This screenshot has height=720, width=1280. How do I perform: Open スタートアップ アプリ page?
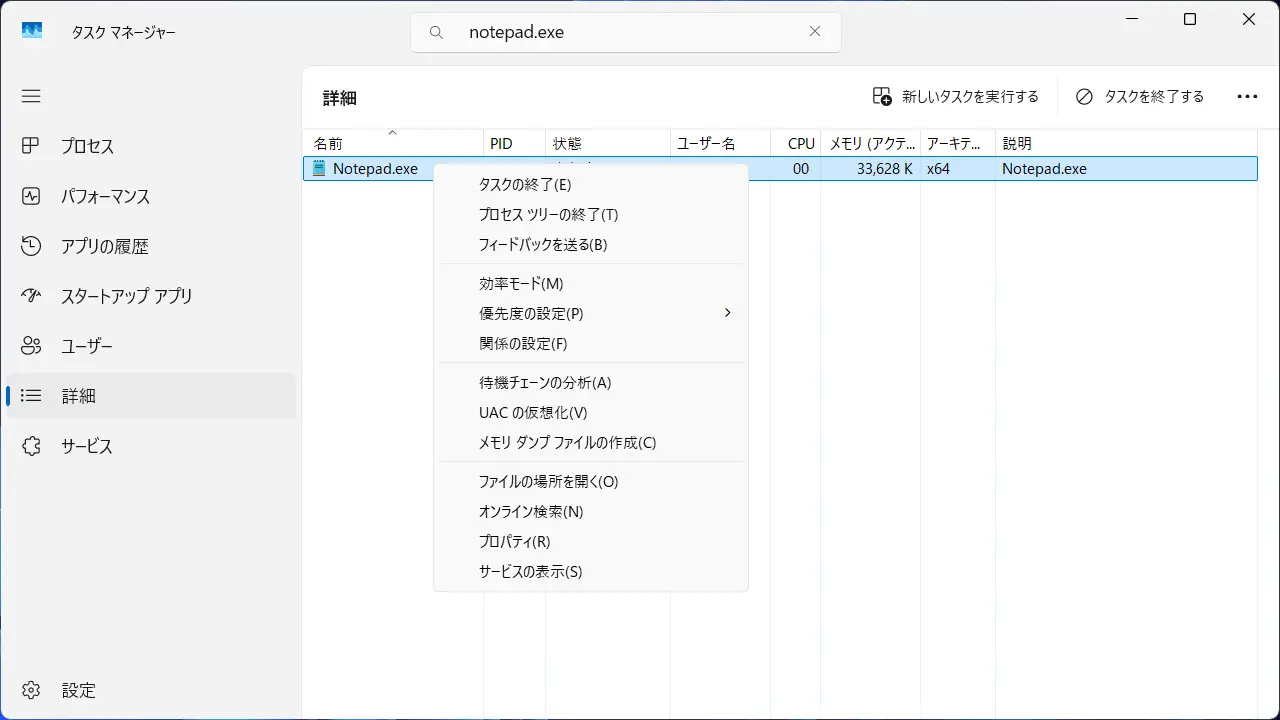pyautogui.click(x=151, y=296)
